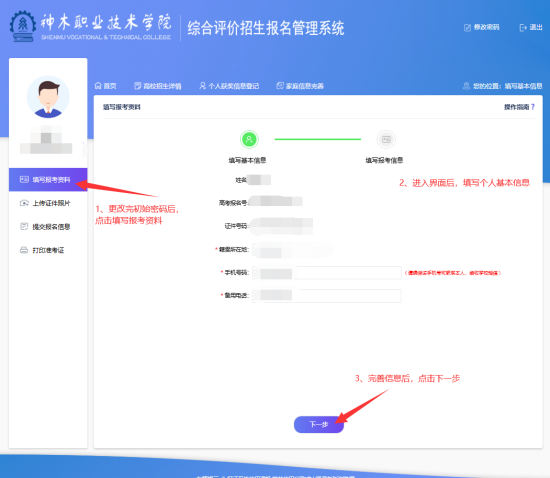
Task: Click the green 填写基本信息 step circle
Action: pyautogui.click(x=249, y=139)
